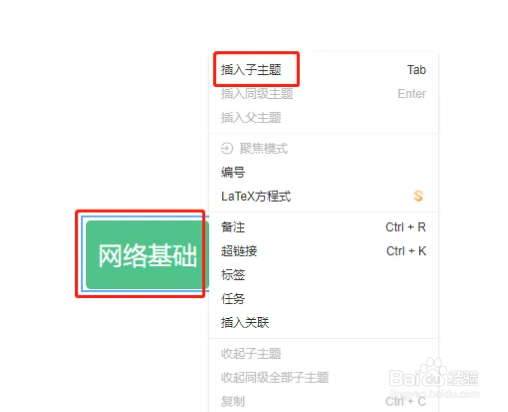Click the Ctrl + K shortcut label beside 超链接

coord(406,251)
